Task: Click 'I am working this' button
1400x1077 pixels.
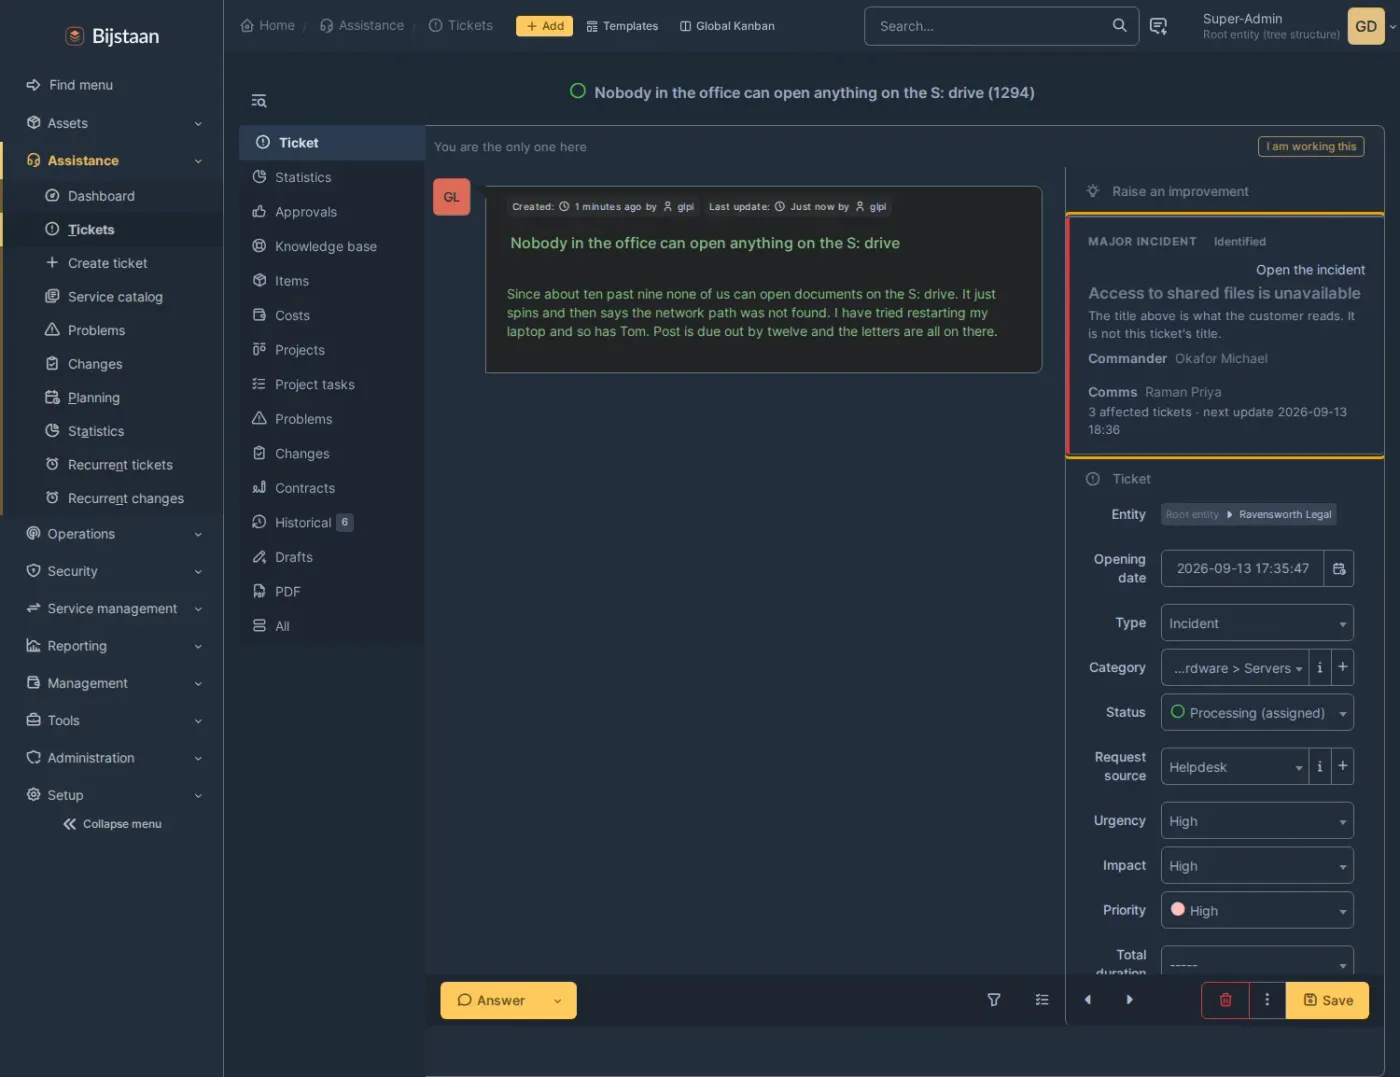Action: click(1311, 147)
